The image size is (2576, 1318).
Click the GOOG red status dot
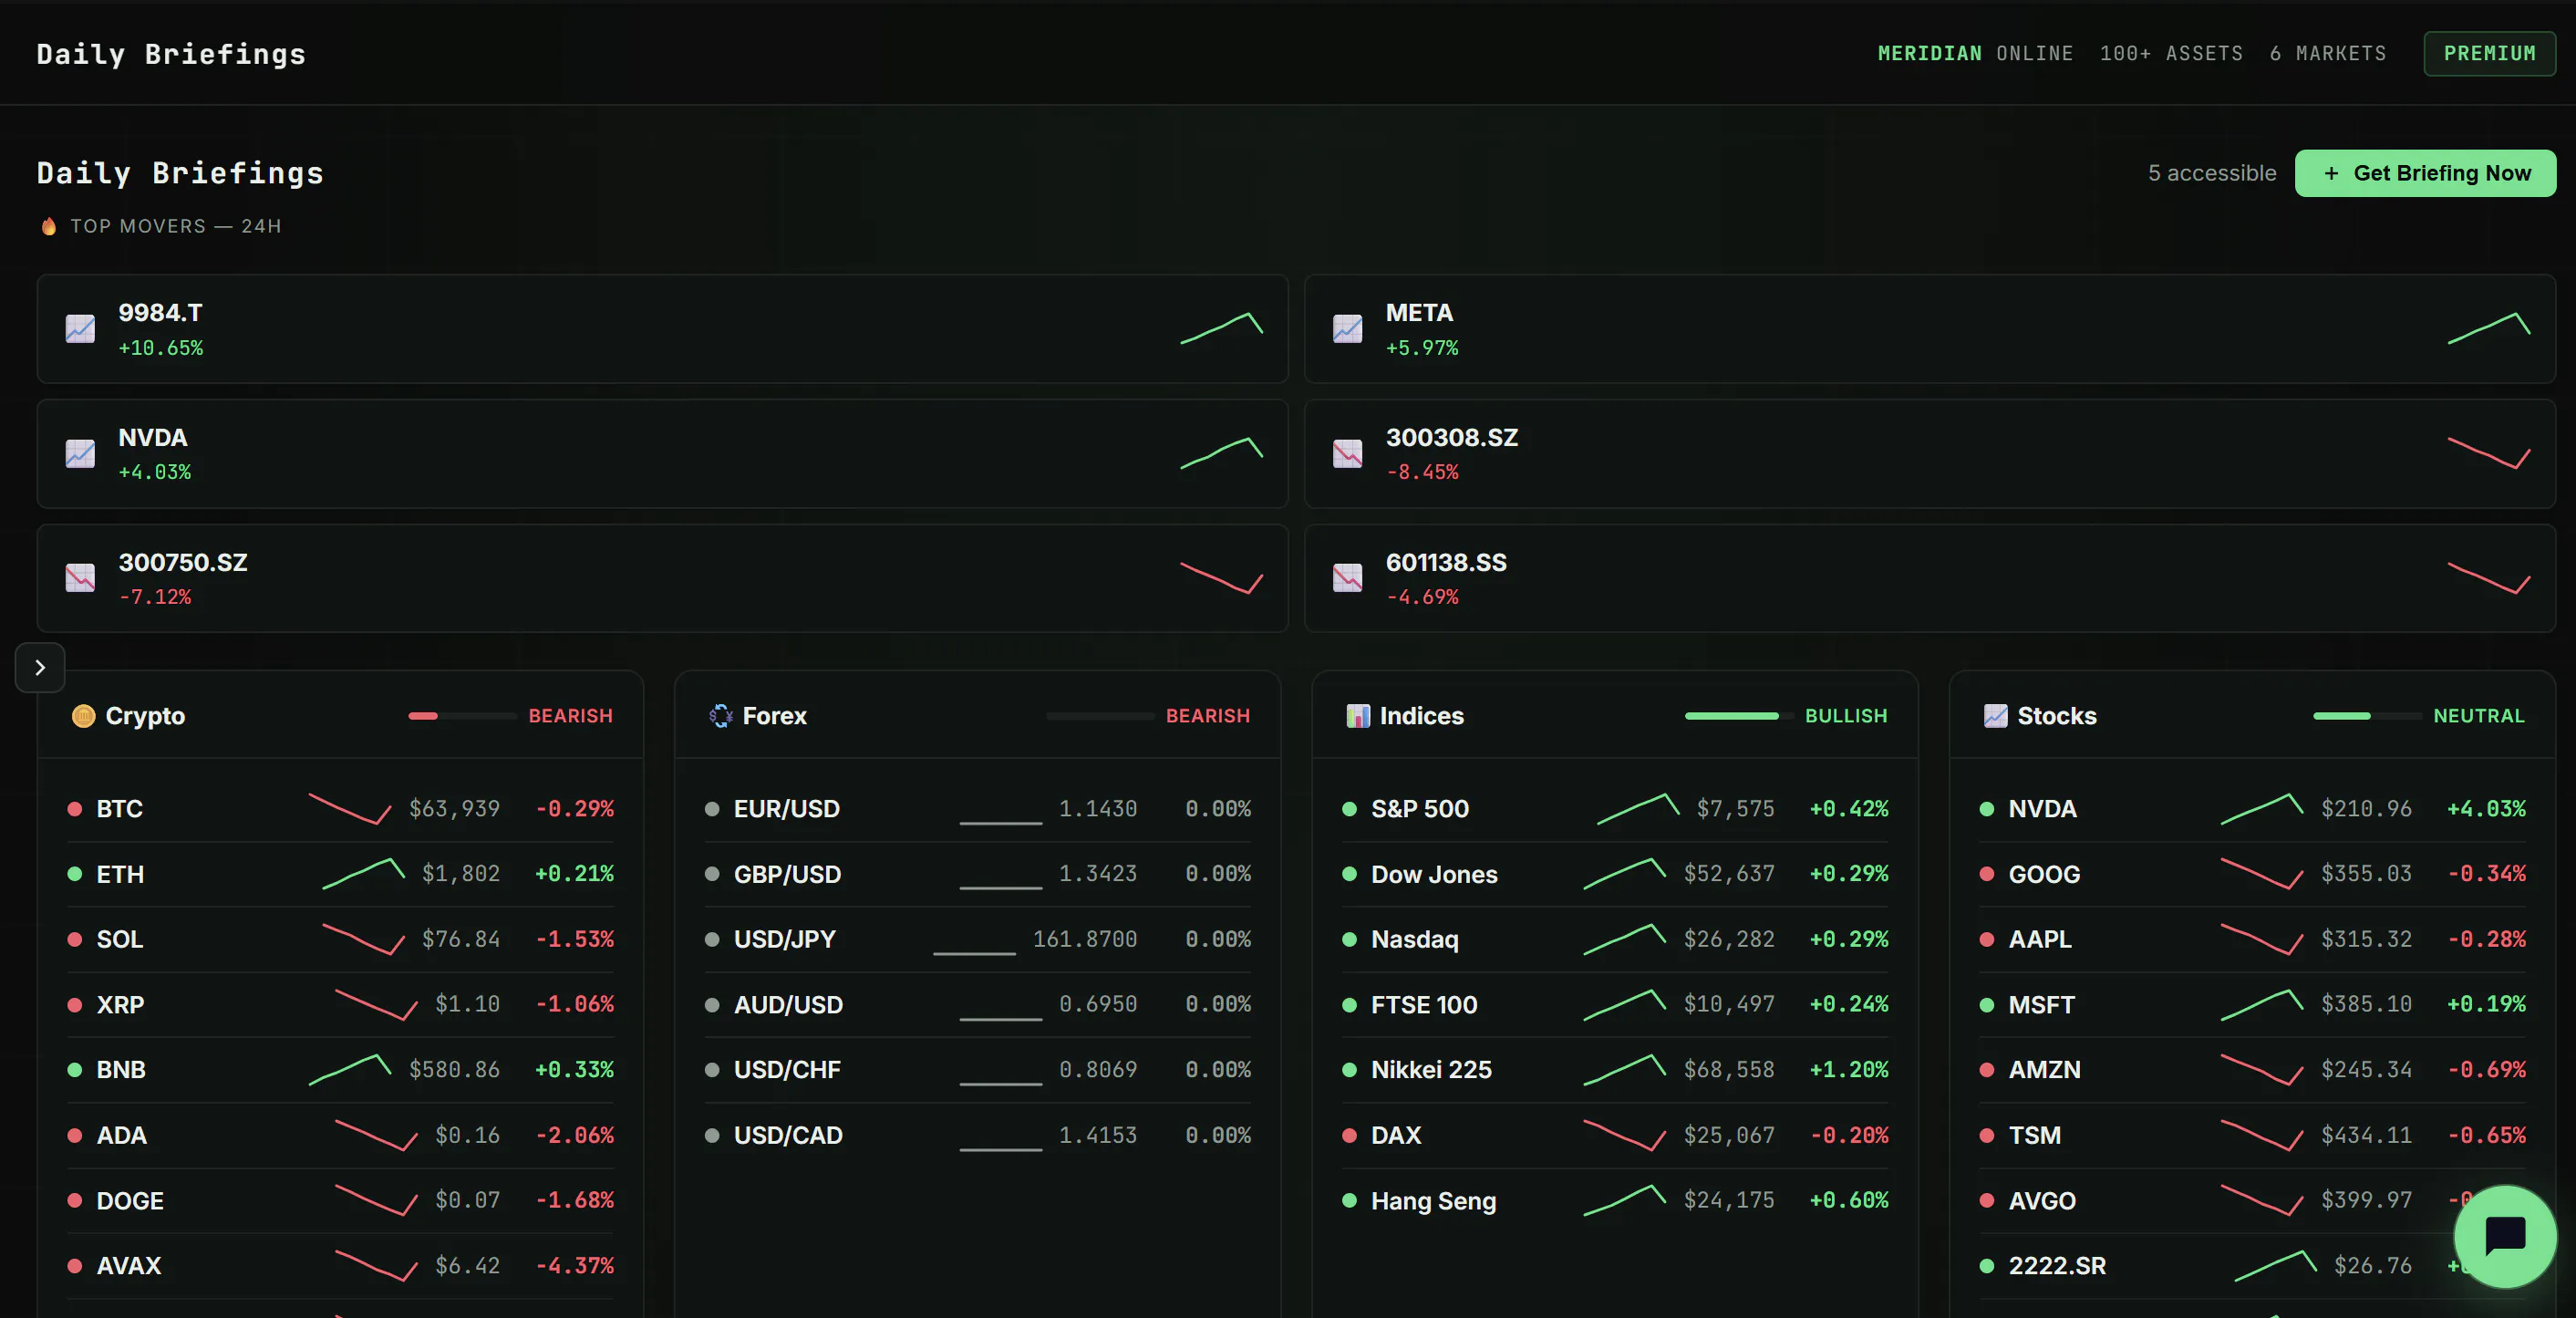coord(1987,874)
